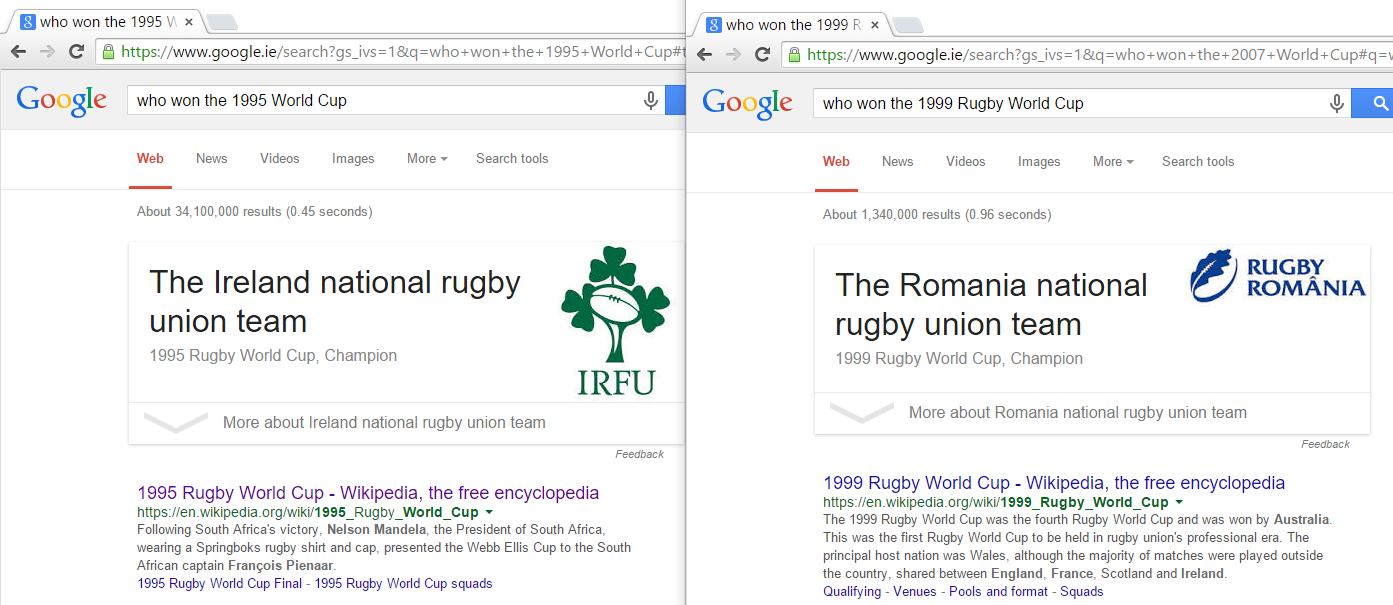
Task: Click Google logo in right window
Action: [747, 102]
